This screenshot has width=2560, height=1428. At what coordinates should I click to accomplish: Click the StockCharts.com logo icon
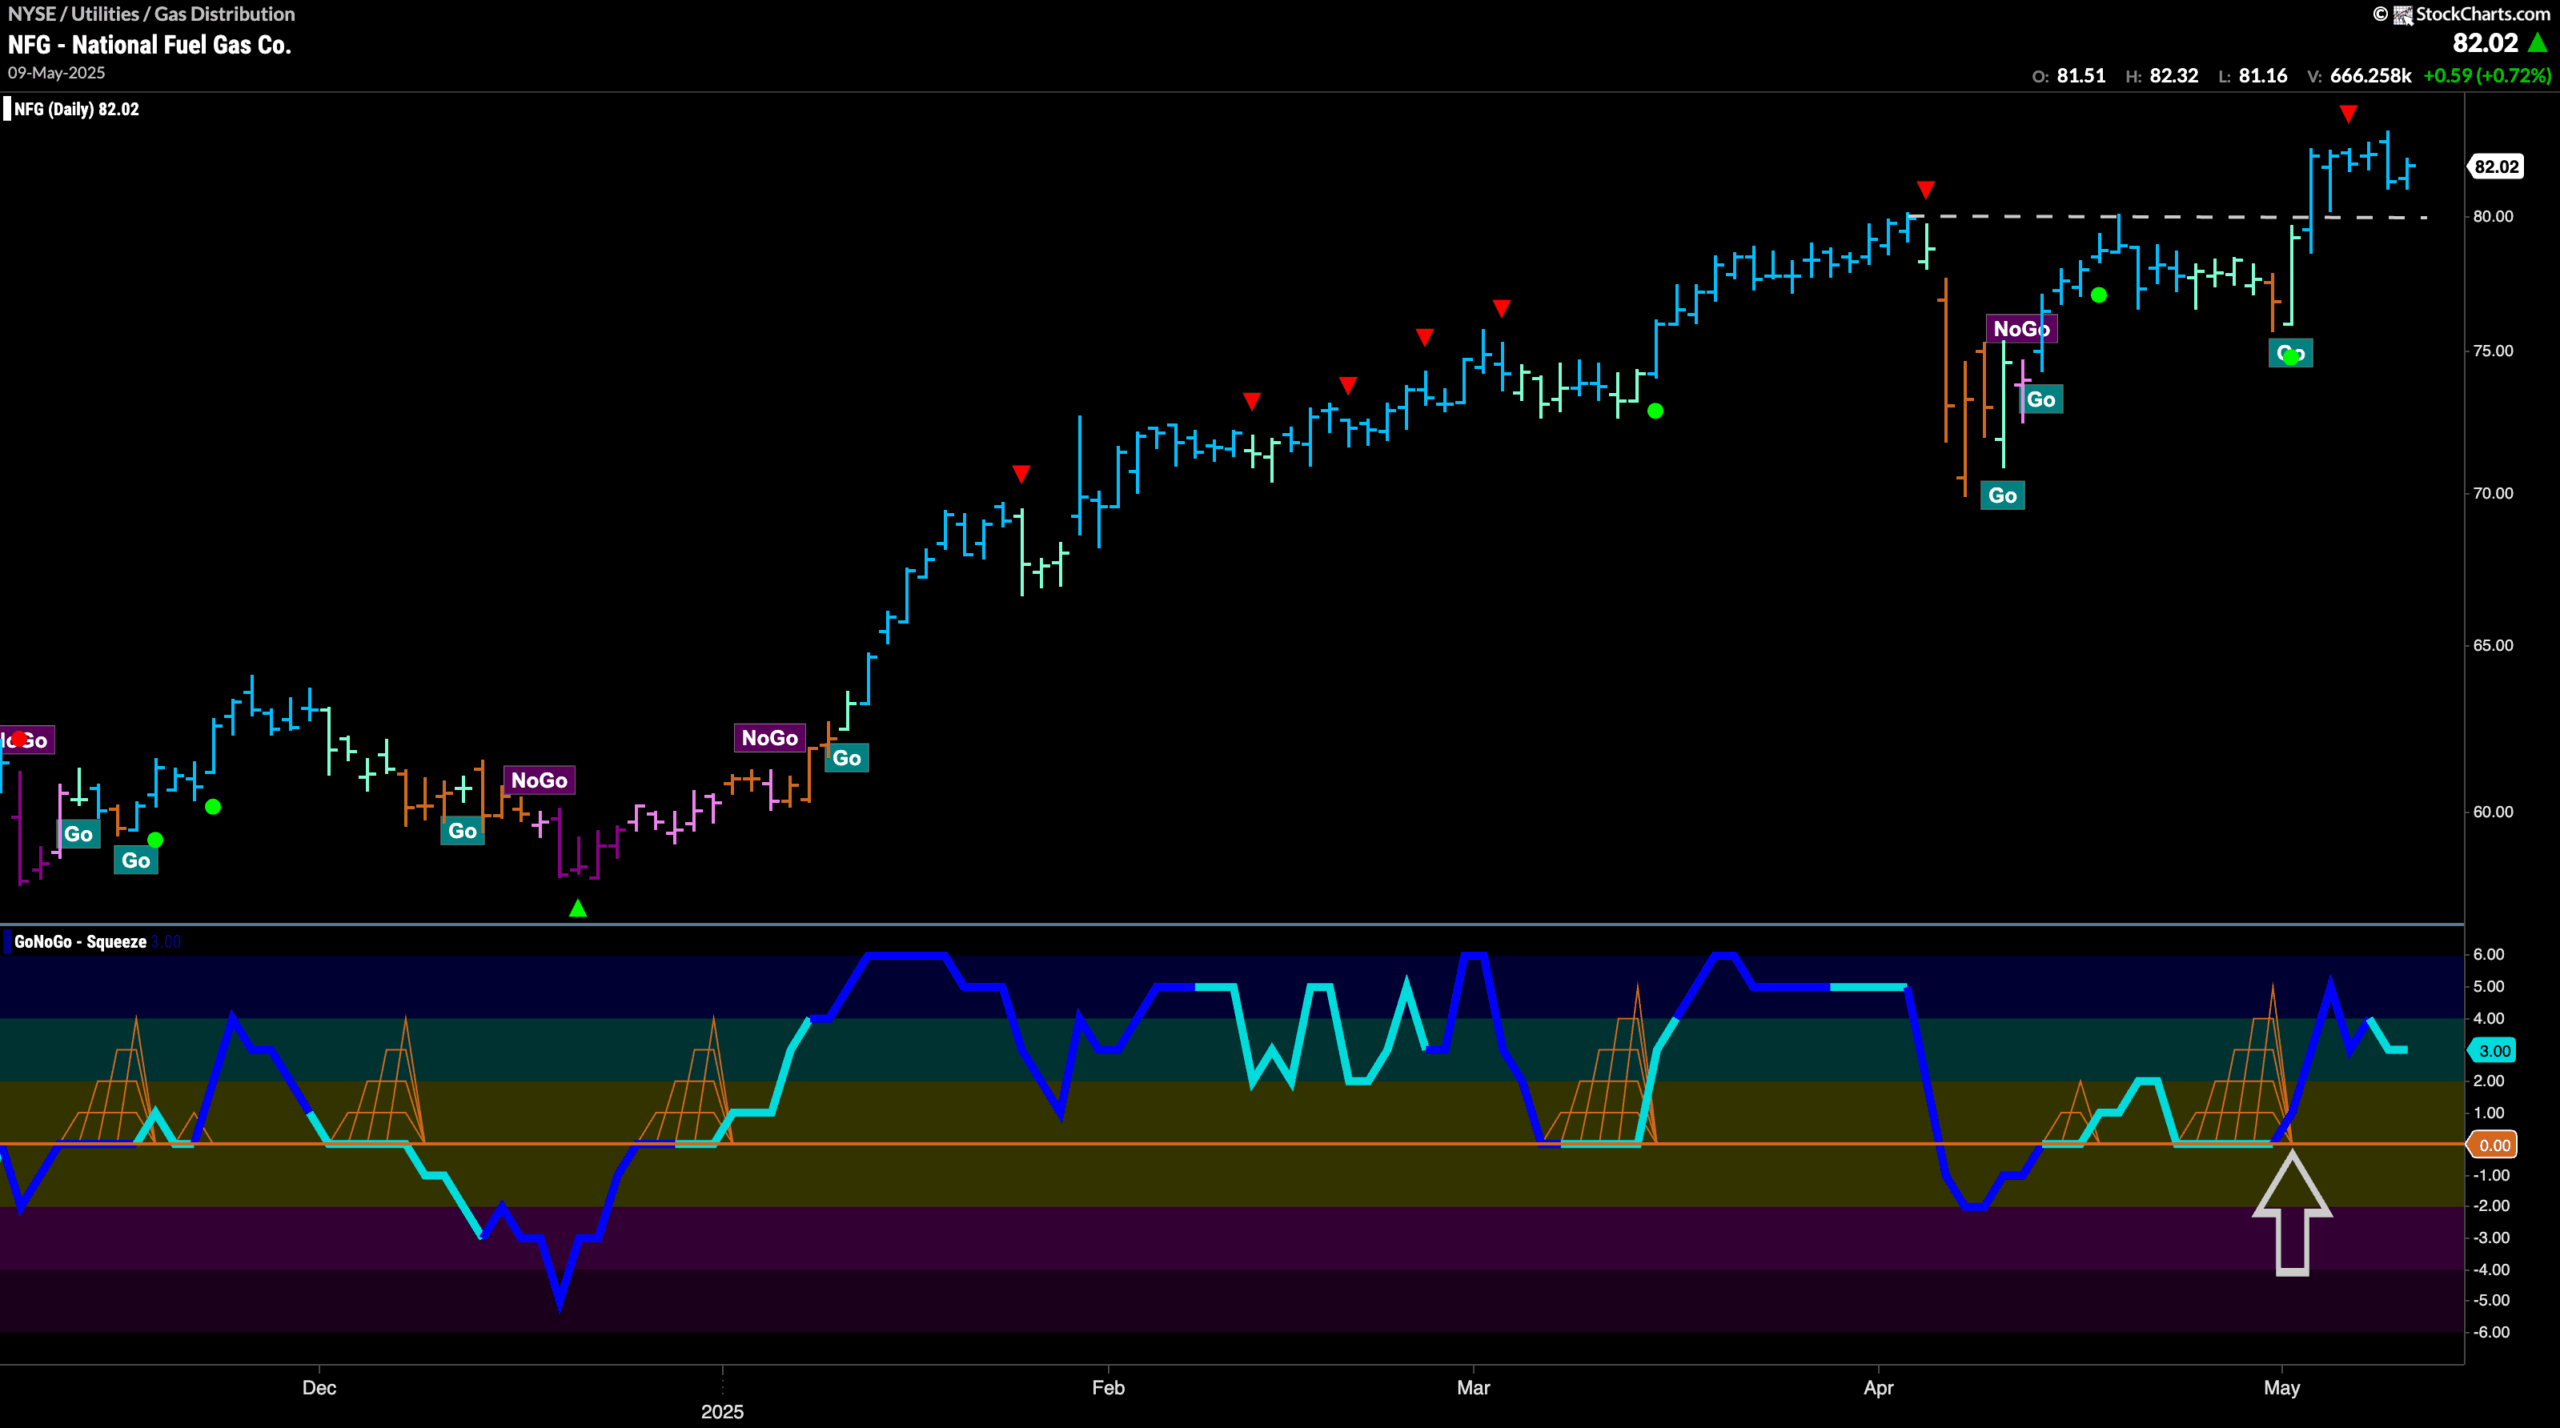2402,14
